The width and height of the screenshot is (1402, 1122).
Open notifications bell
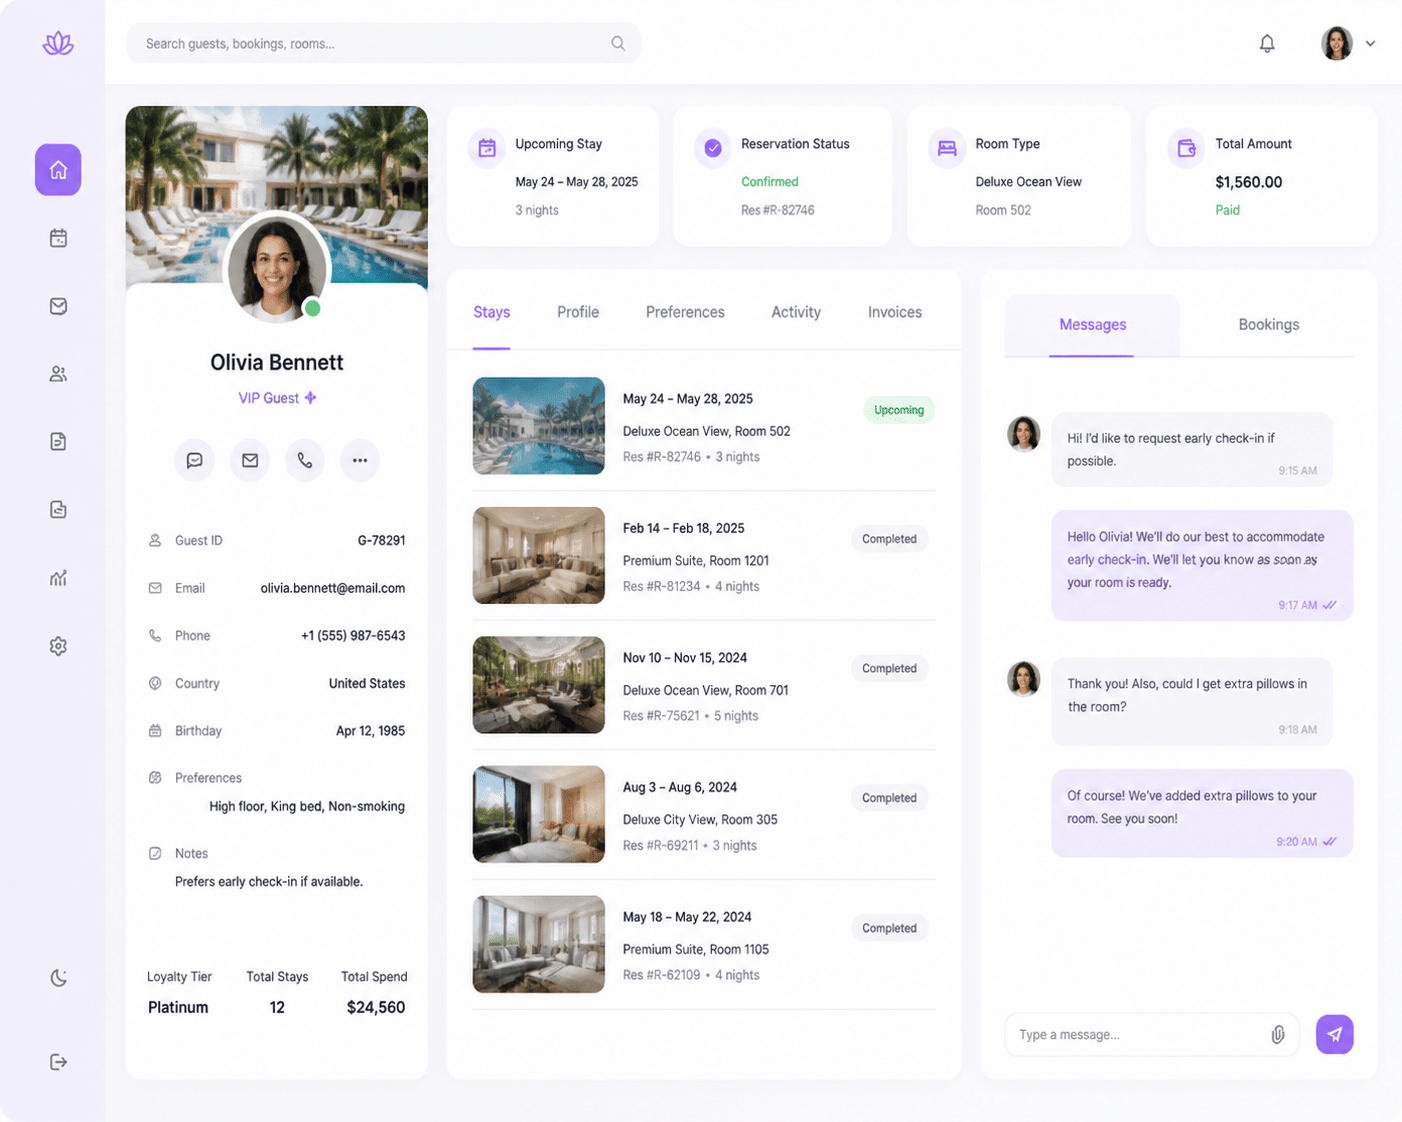point(1267,43)
